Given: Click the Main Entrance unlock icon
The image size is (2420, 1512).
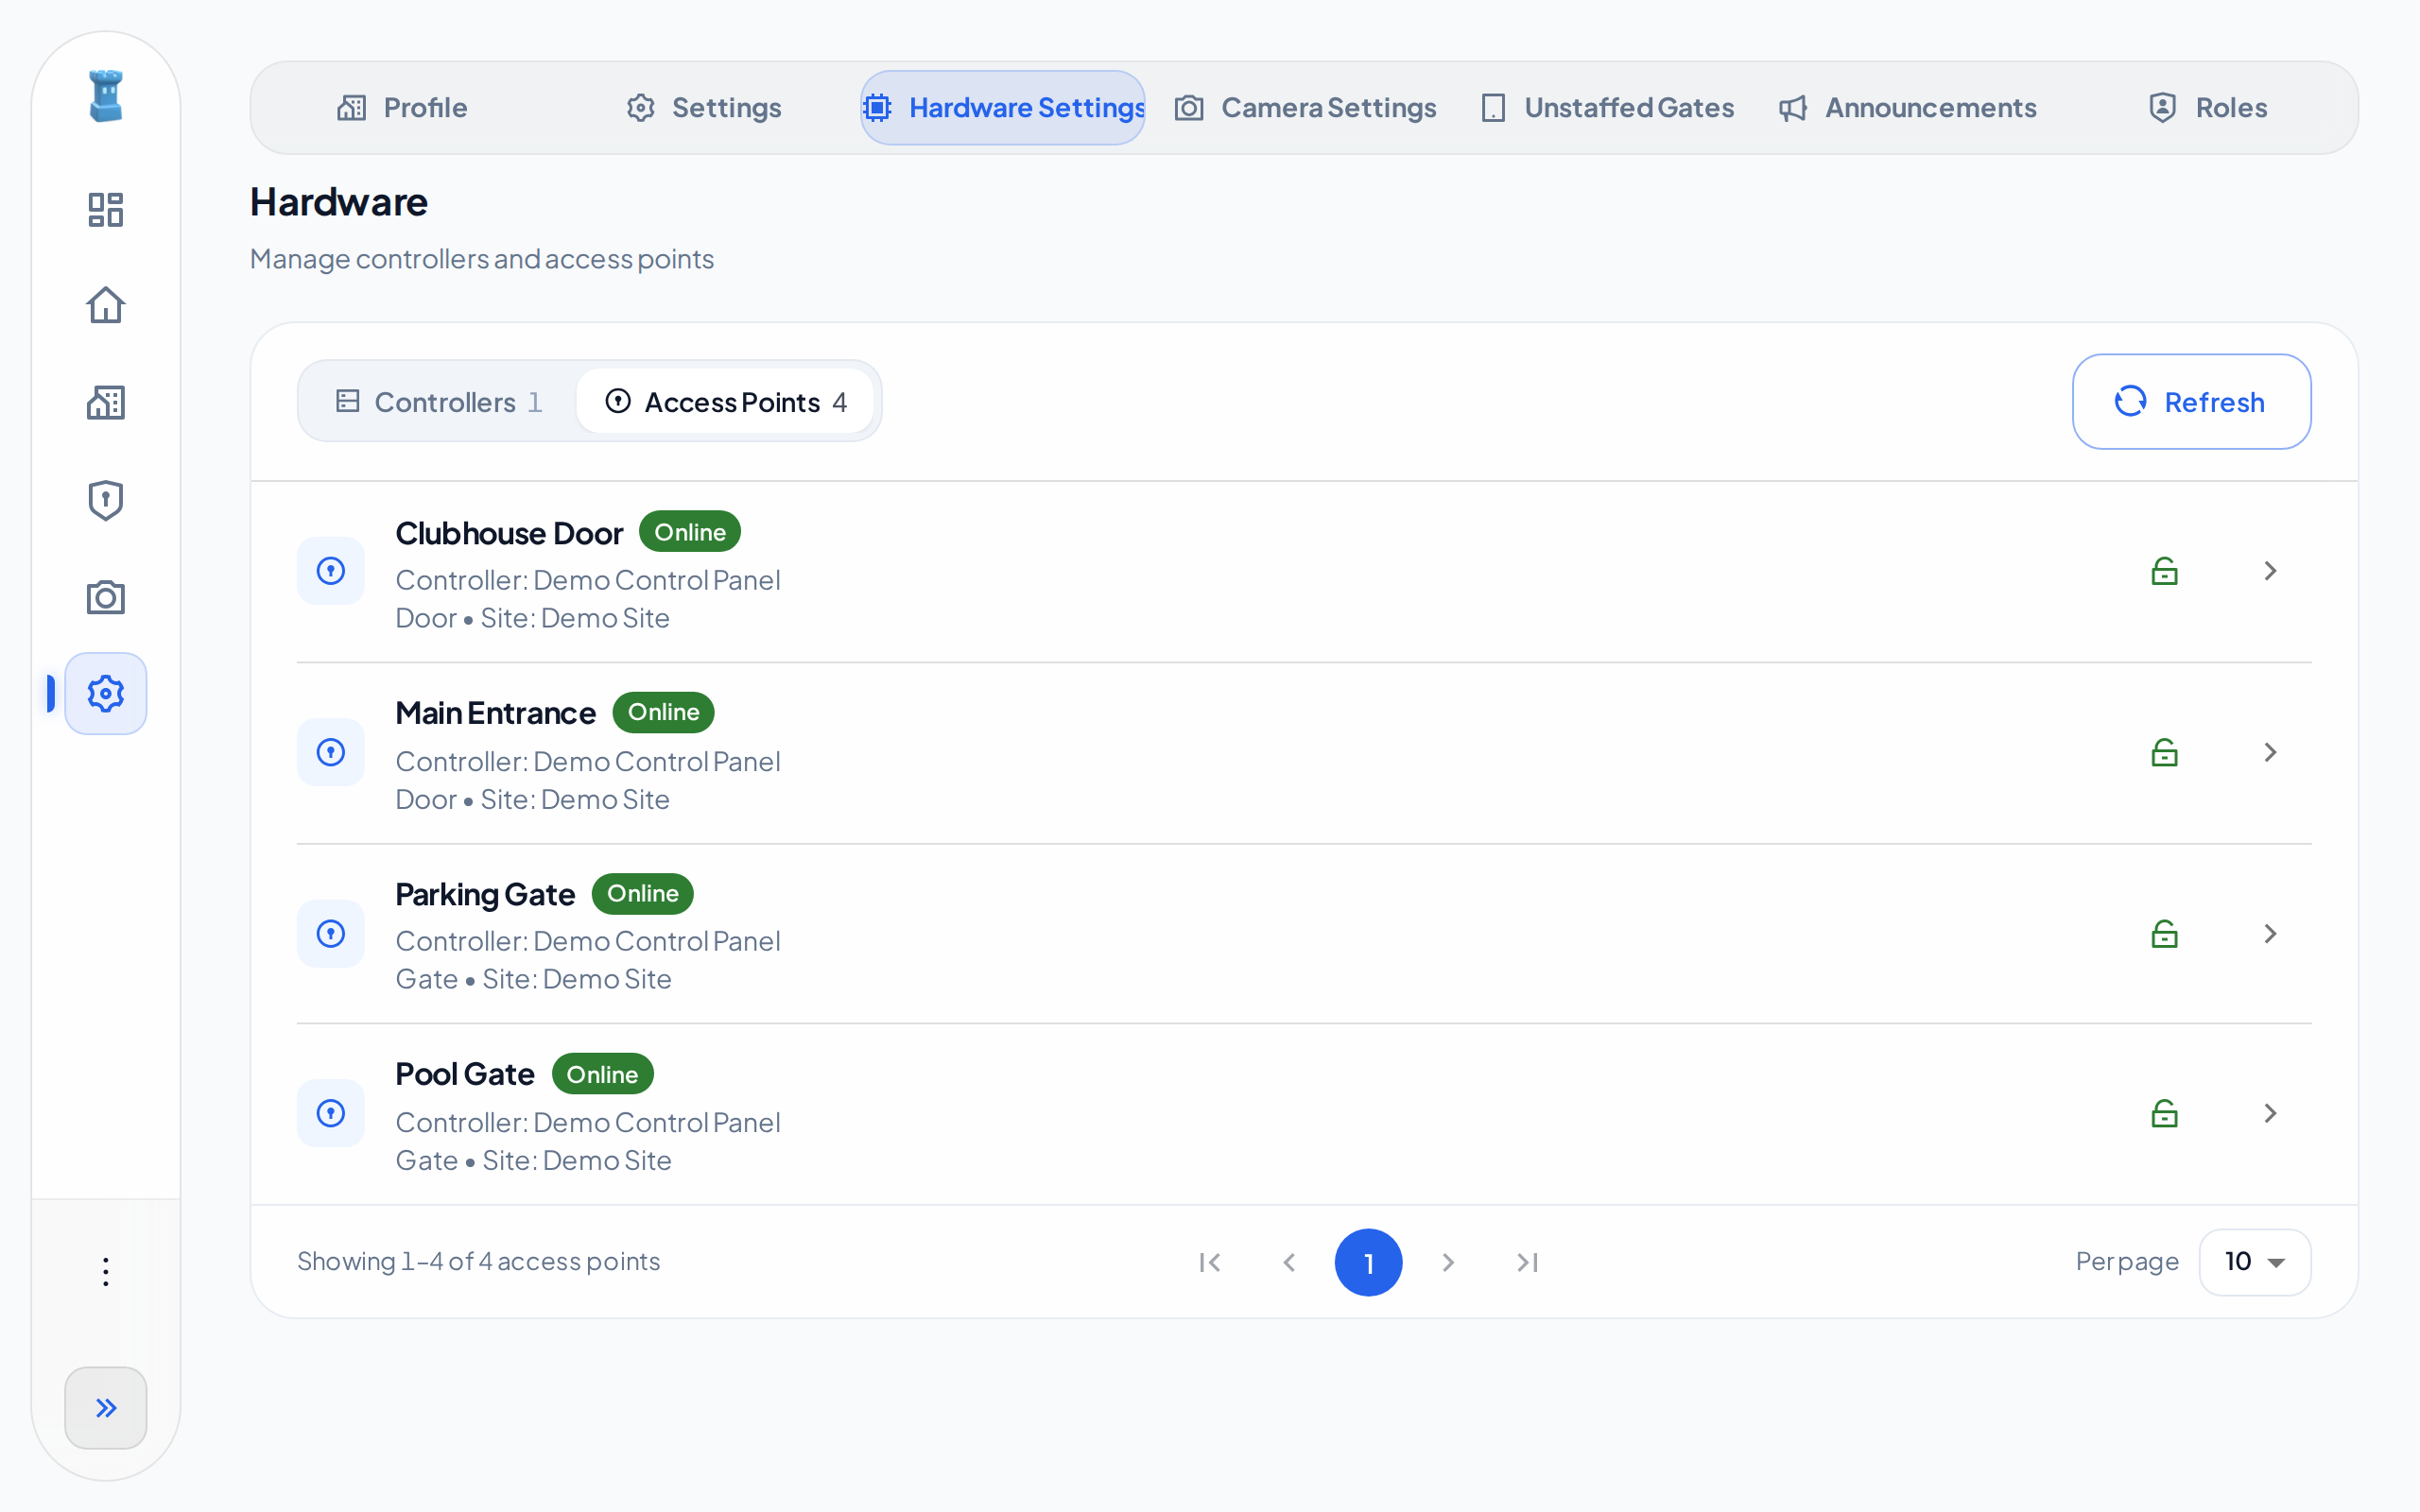Looking at the screenshot, I should click(2165, 752).
